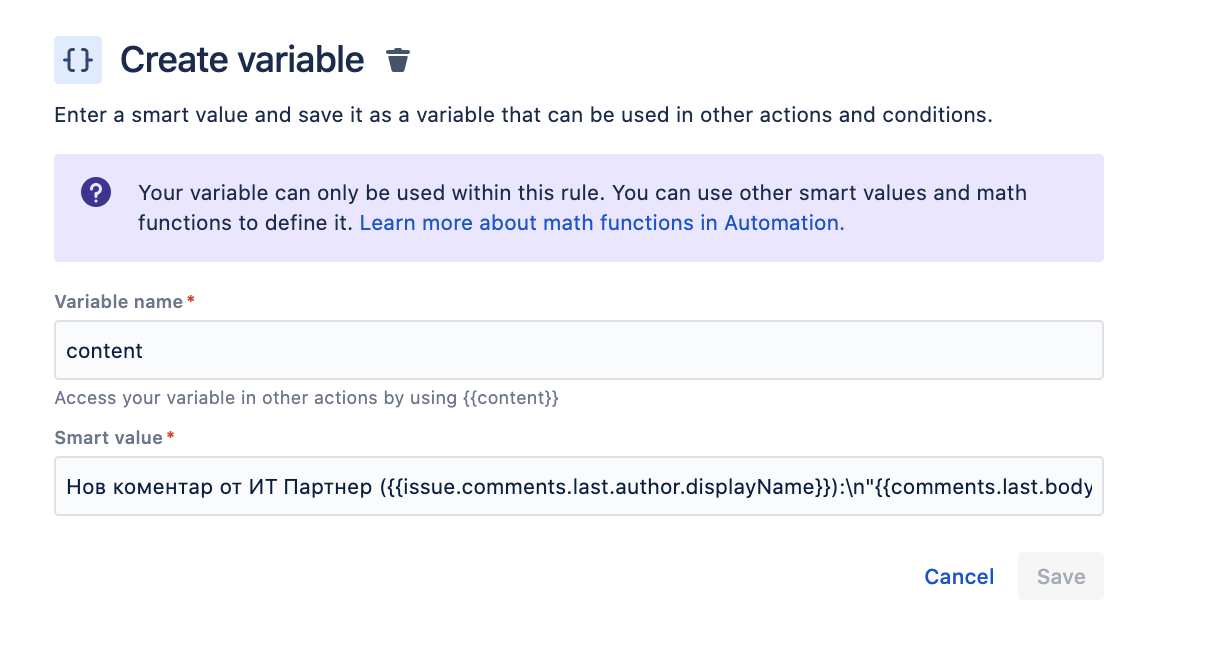Click the "Create variable" heading
1216x668 pixels.
click(242, 60)
